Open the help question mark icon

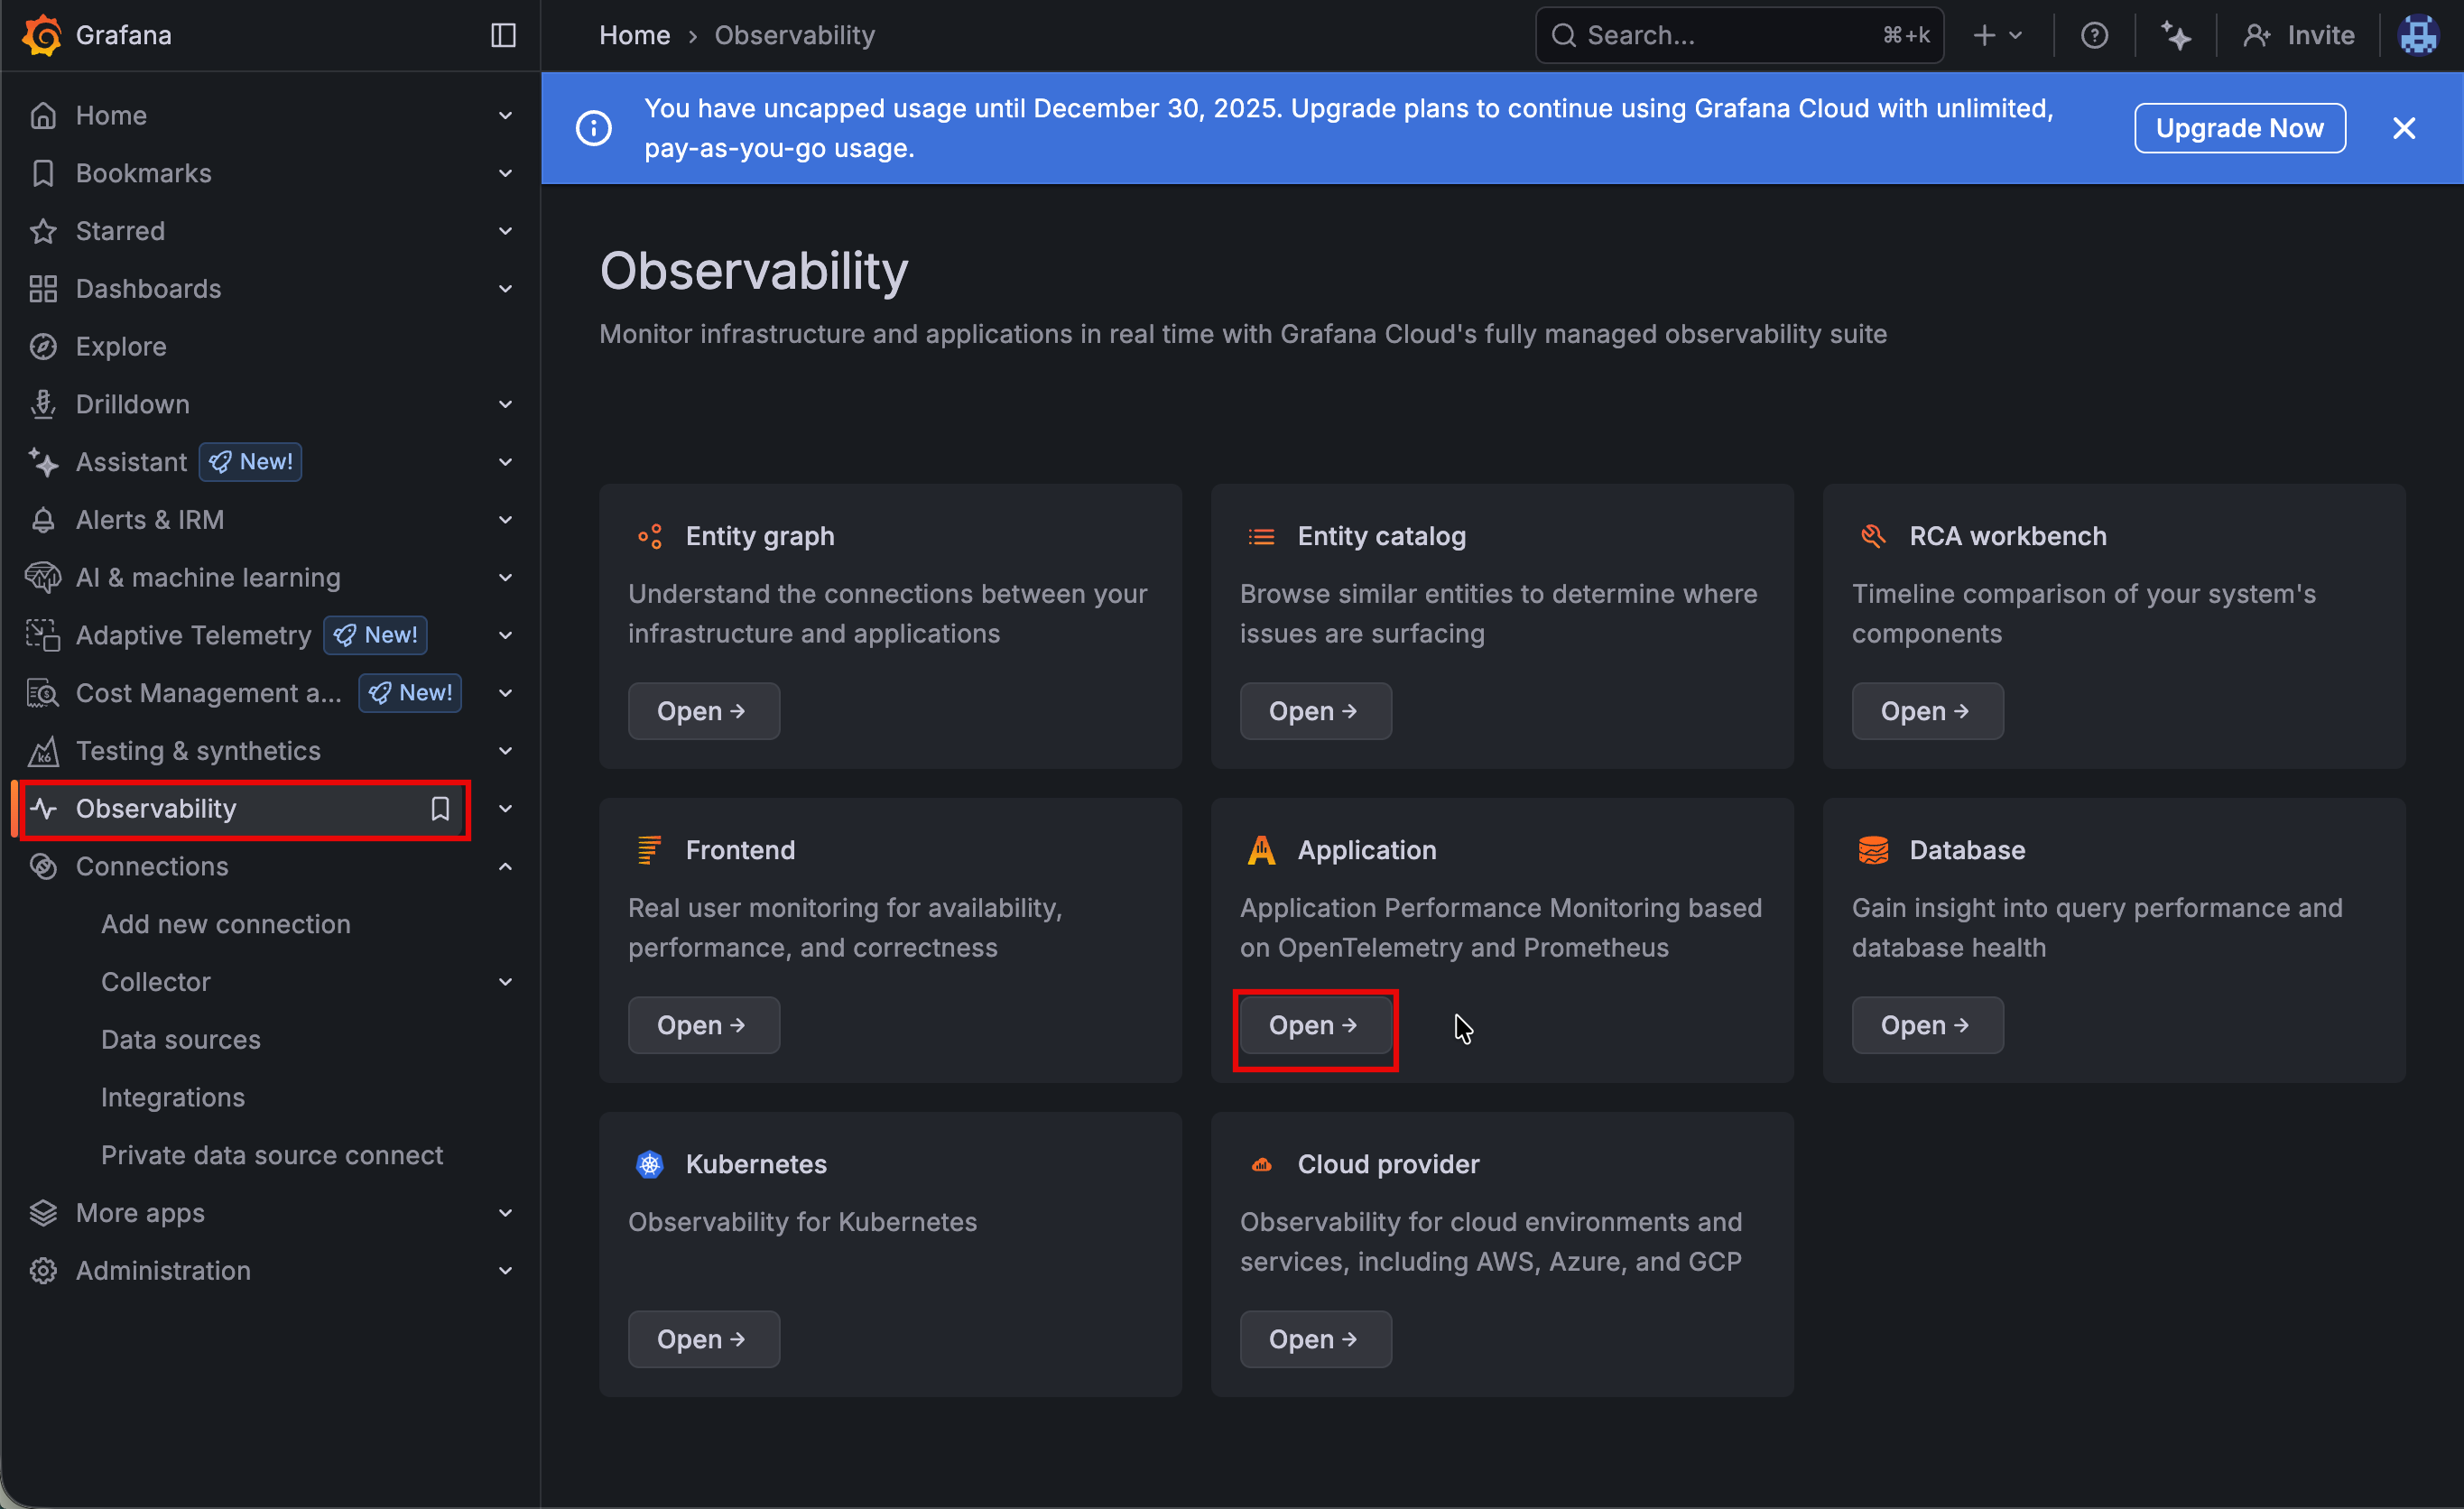pyautogui.click(x=2094, y=35)
